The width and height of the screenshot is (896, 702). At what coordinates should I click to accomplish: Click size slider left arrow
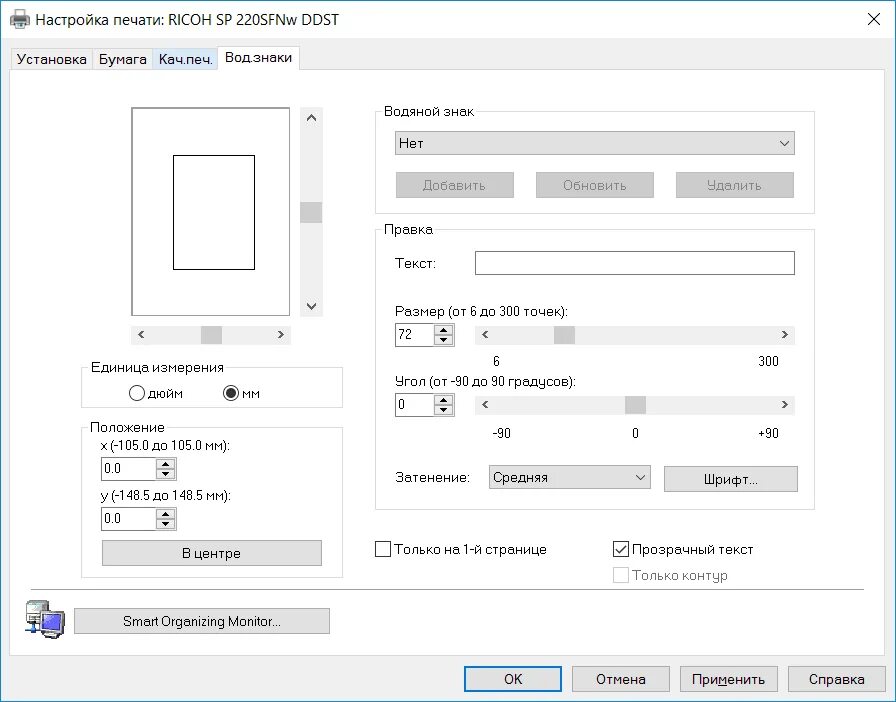point(485,334)
